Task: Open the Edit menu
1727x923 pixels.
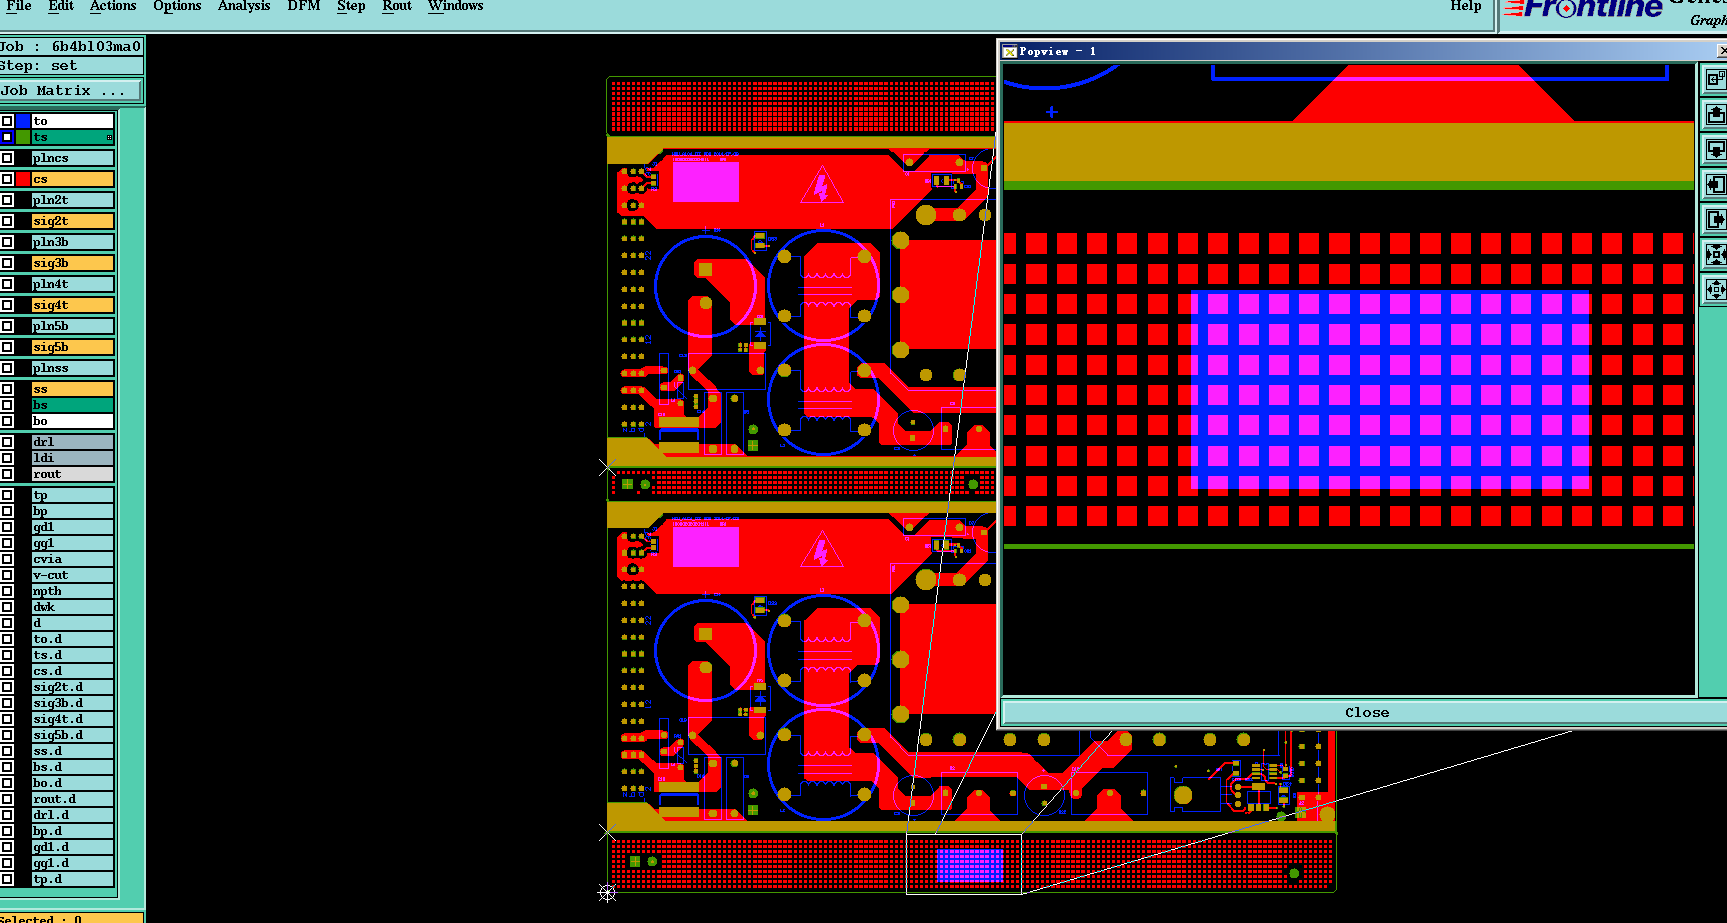Action: [61, 6]
